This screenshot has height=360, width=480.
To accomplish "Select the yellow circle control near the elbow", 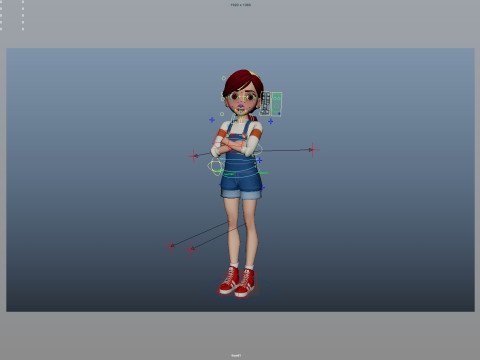I will [x=258, y=150].
